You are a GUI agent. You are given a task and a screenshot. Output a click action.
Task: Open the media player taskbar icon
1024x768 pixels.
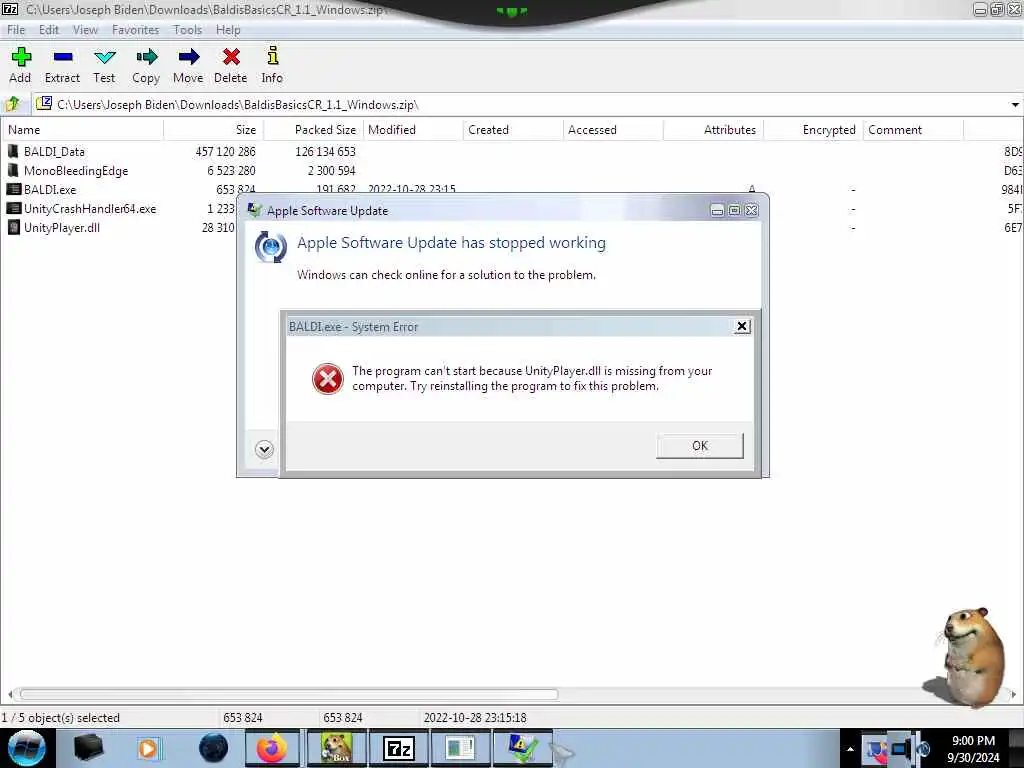(148, 748)
